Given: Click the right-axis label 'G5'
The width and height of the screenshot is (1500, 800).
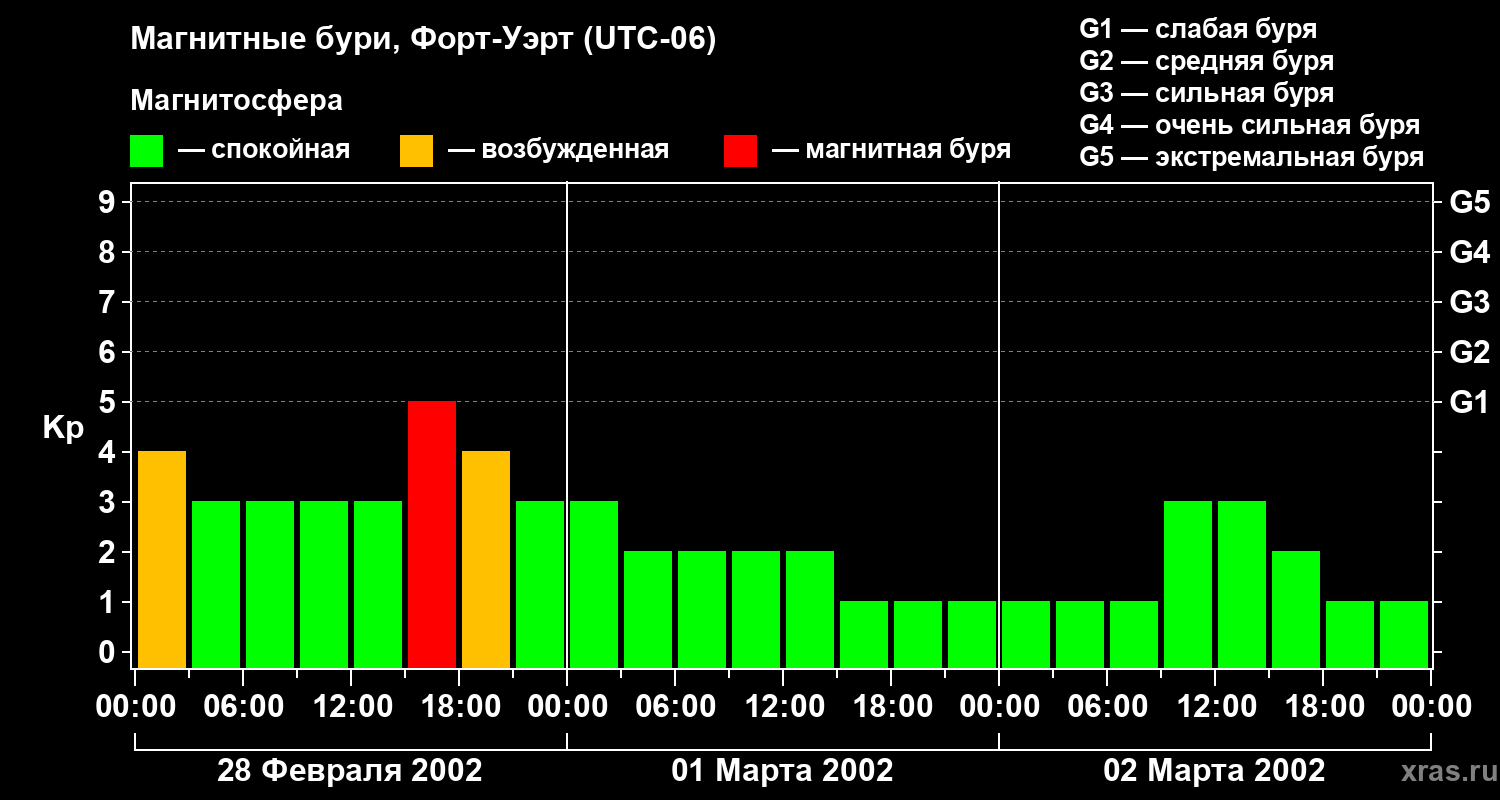Looking at the screenshot, I should pos(1469,202).
